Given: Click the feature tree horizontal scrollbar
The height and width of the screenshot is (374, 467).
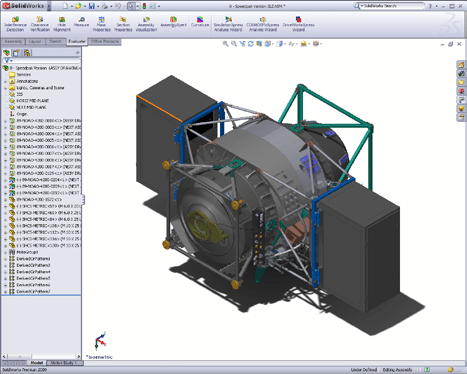Looking at the screenshot, I should (41, 356).
